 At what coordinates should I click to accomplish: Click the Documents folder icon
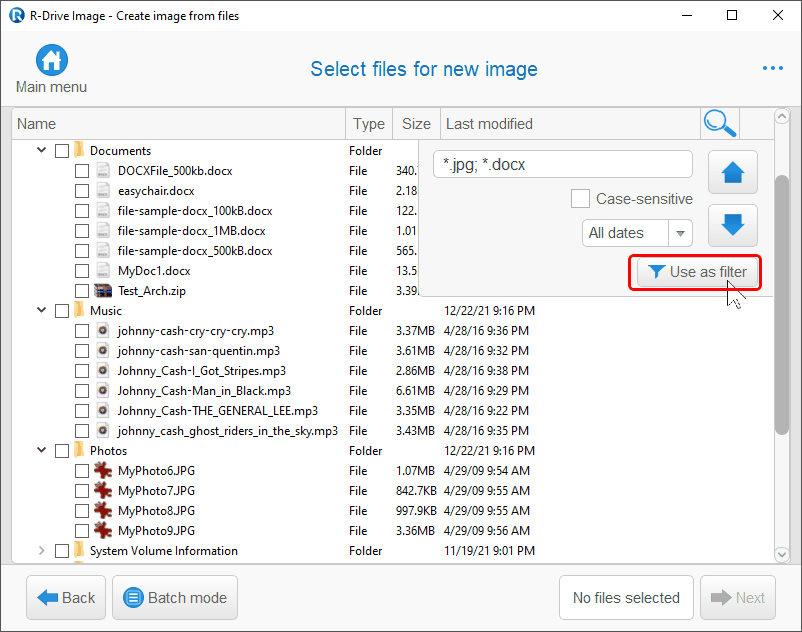[x=79, y=150]
